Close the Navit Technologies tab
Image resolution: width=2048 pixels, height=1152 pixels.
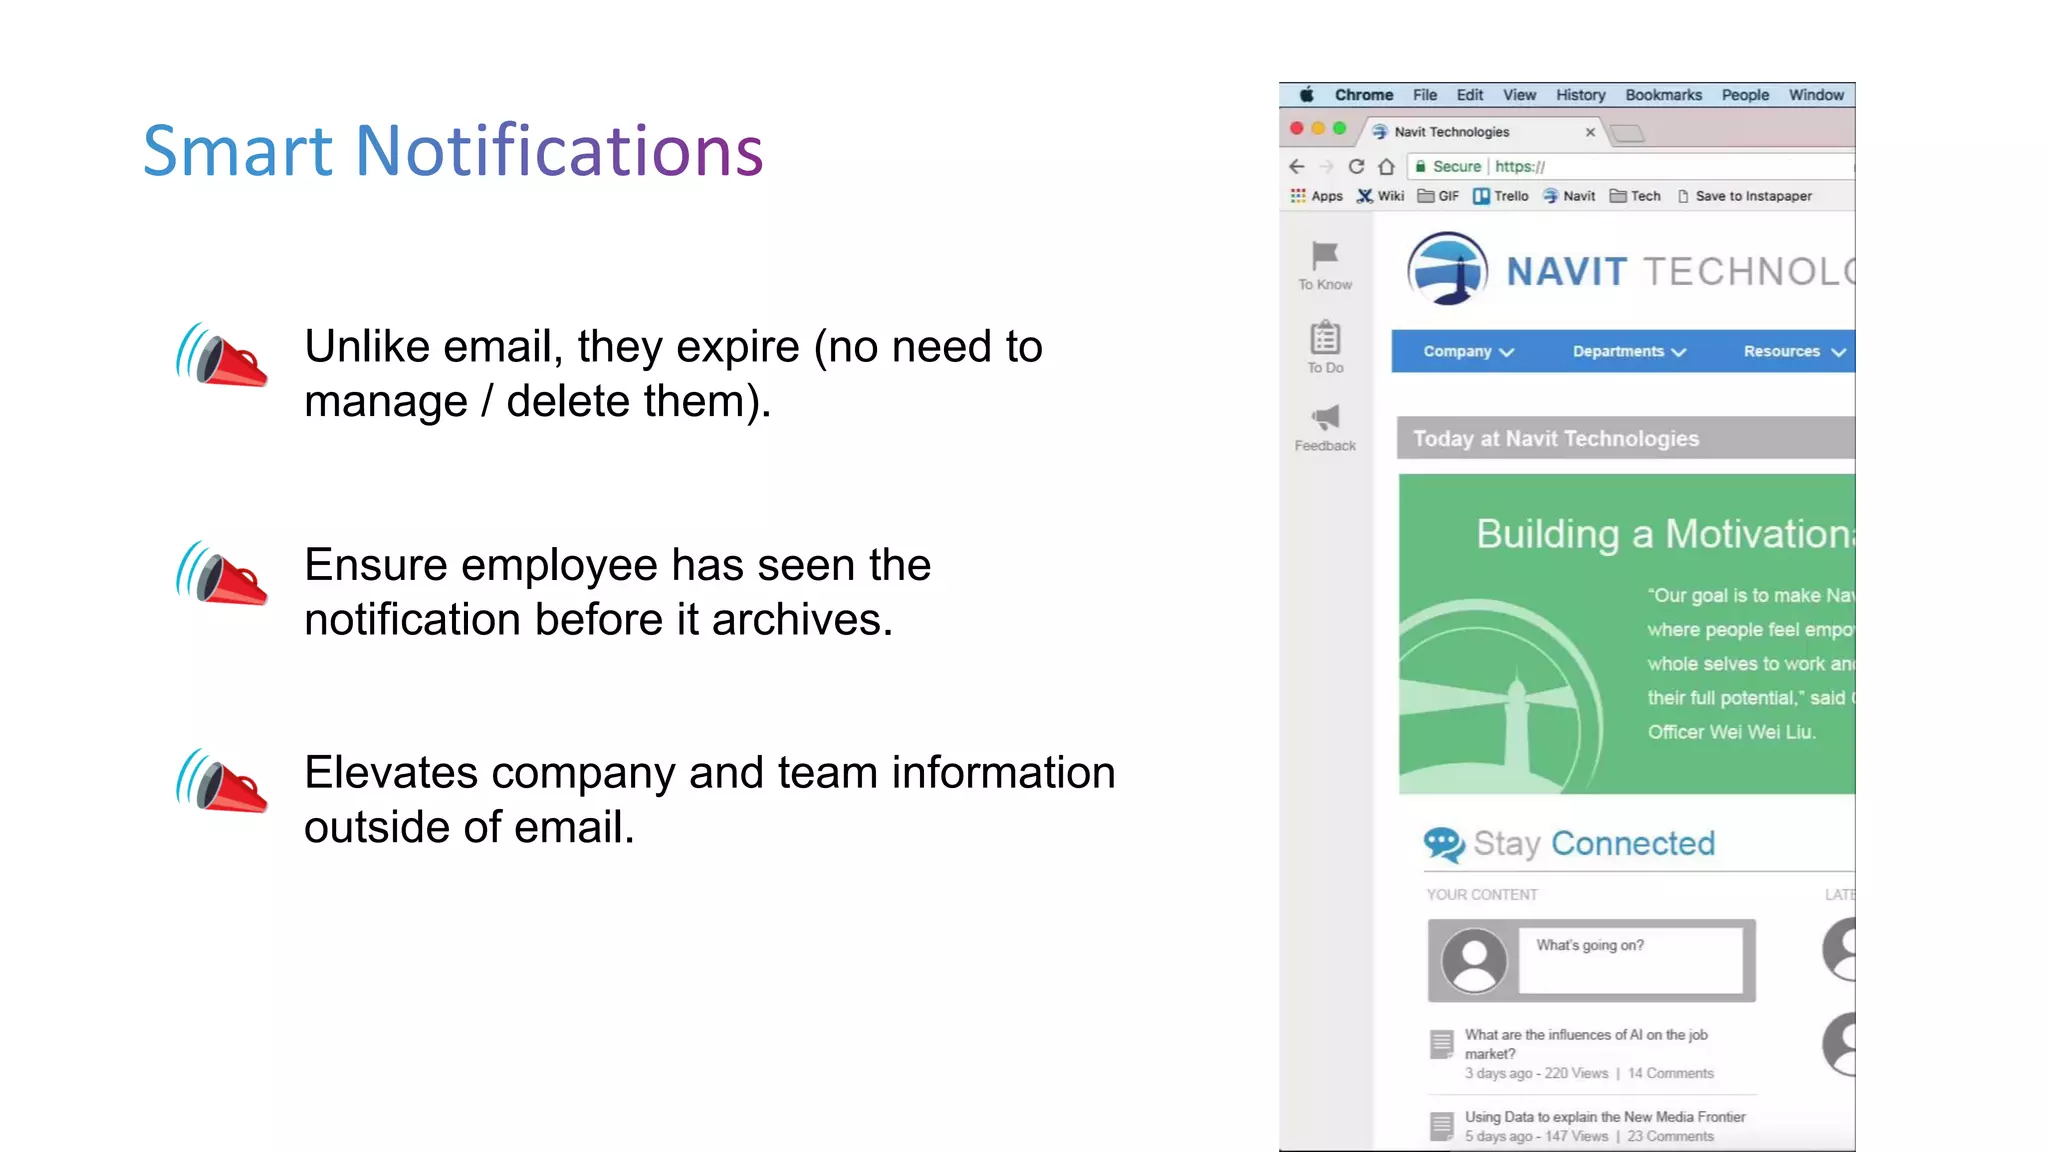[1590, 132]
